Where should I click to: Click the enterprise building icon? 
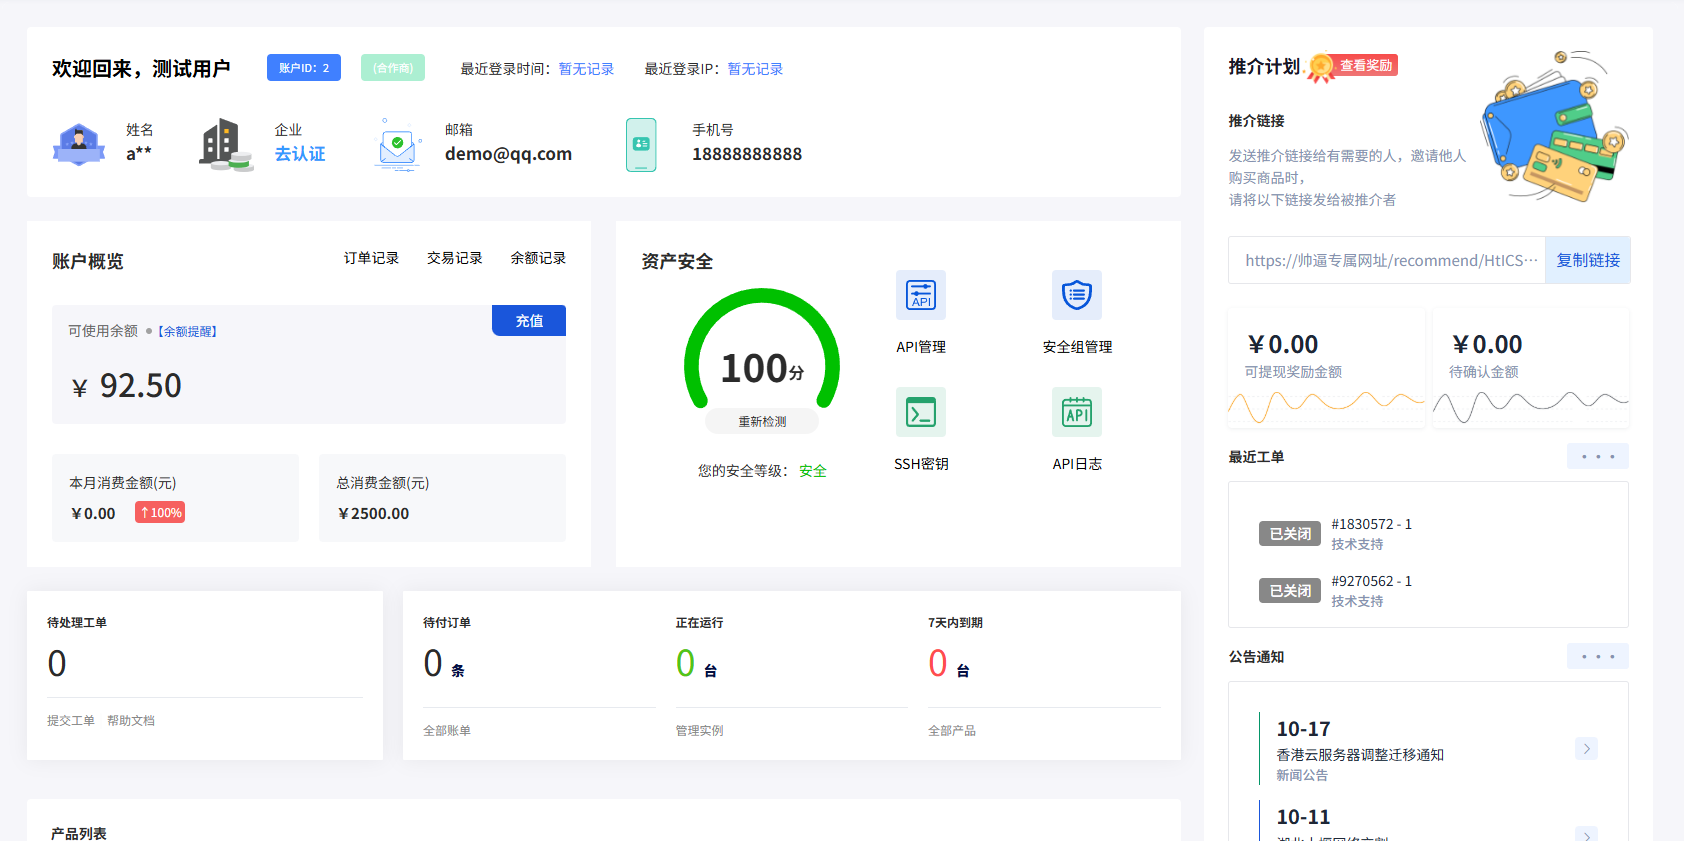225,145
